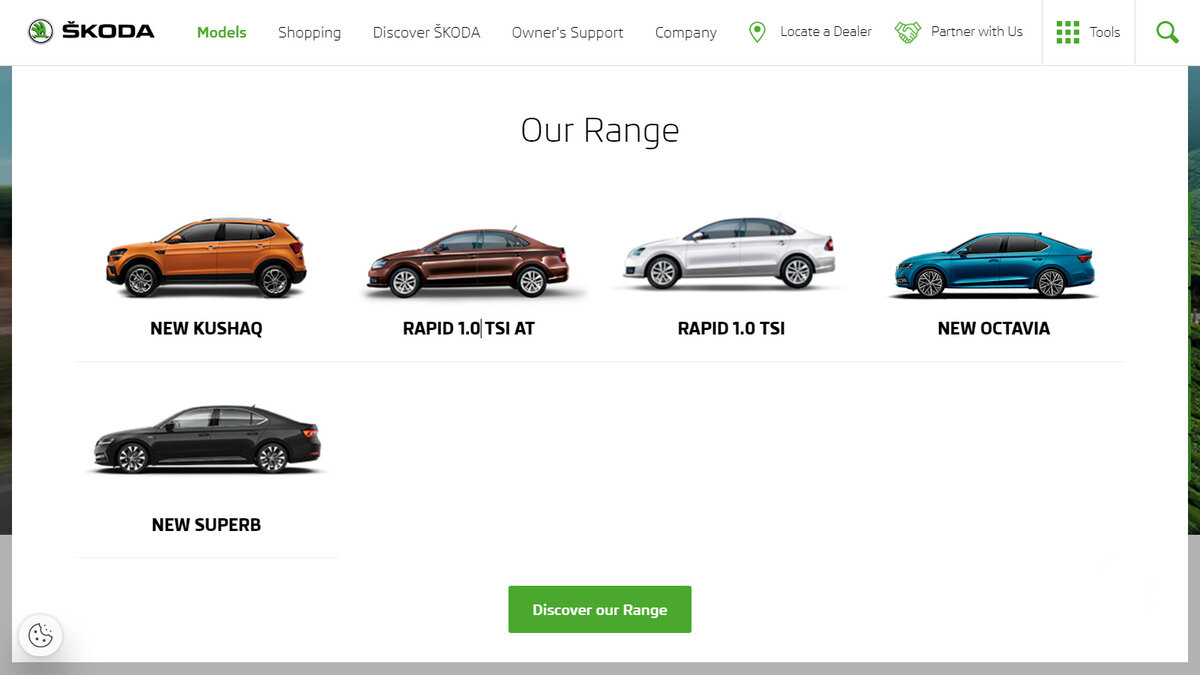Image resolution: width=1200 pixels, height=675 pixels.
Task: Open cookie settings via the cookie icon
Action: pos(41,635)
